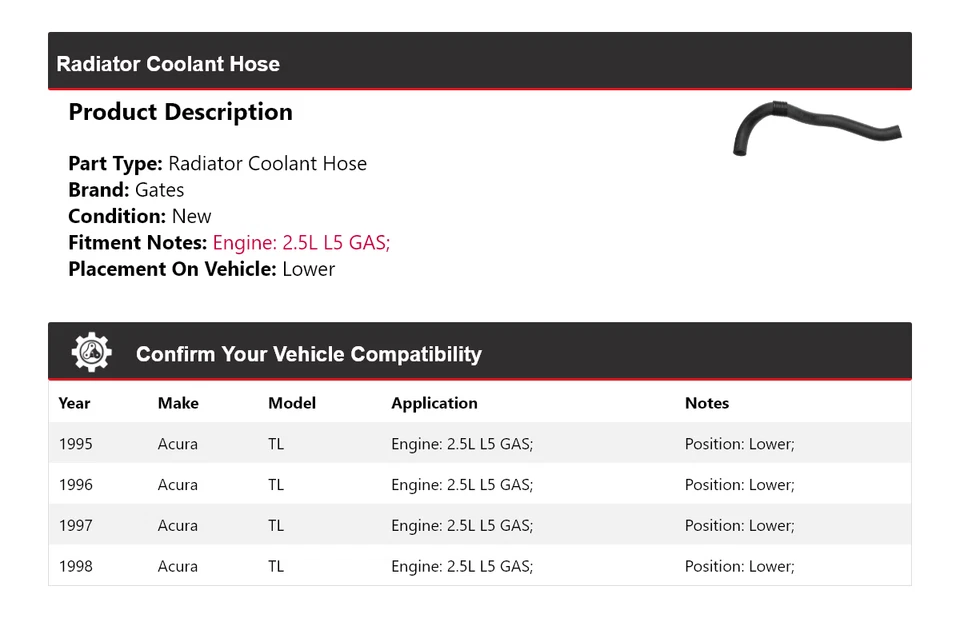960x618 pixels.
Task: Click the Part Type label
Action: click(115, 164)
